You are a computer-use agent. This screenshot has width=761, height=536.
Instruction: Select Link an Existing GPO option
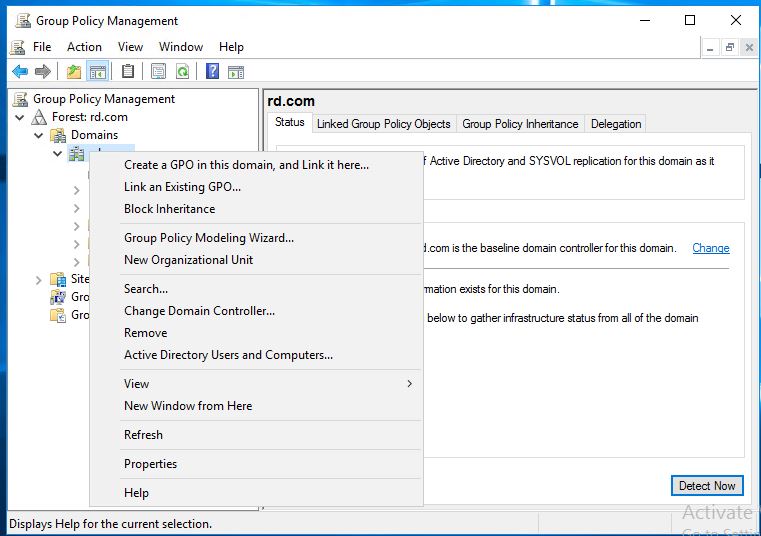(x=182, y=187)
